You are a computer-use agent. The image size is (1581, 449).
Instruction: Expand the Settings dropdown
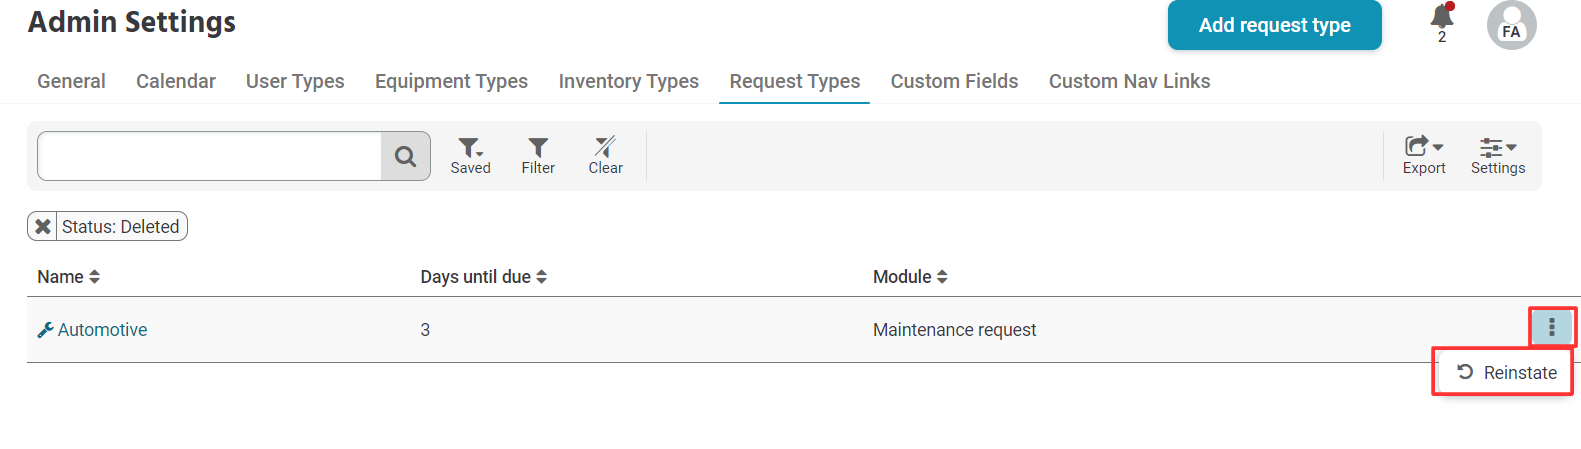coord(1498,155)
